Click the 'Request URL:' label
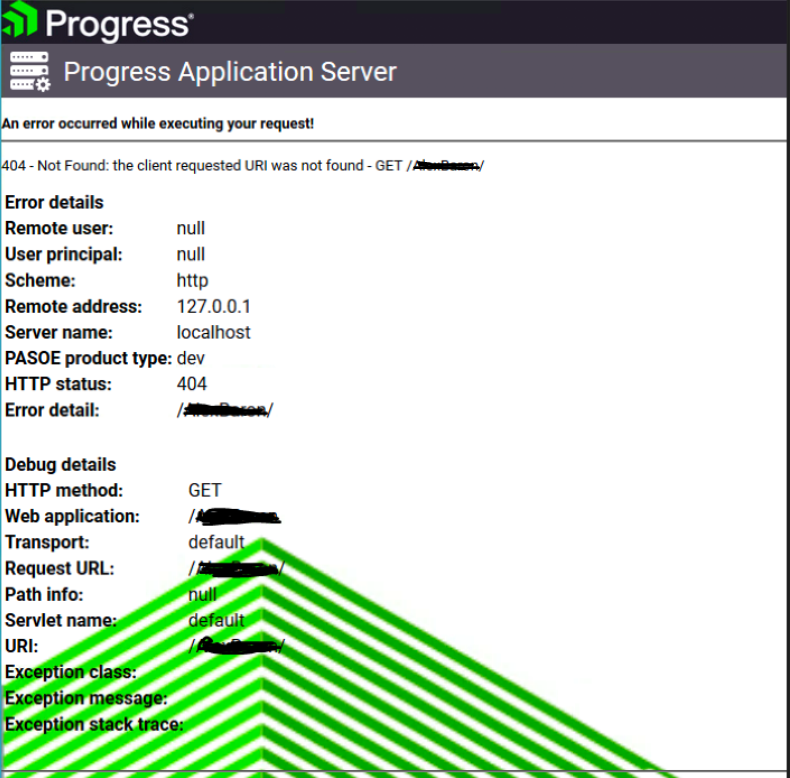The image size is (790, 778). [60, 569]
